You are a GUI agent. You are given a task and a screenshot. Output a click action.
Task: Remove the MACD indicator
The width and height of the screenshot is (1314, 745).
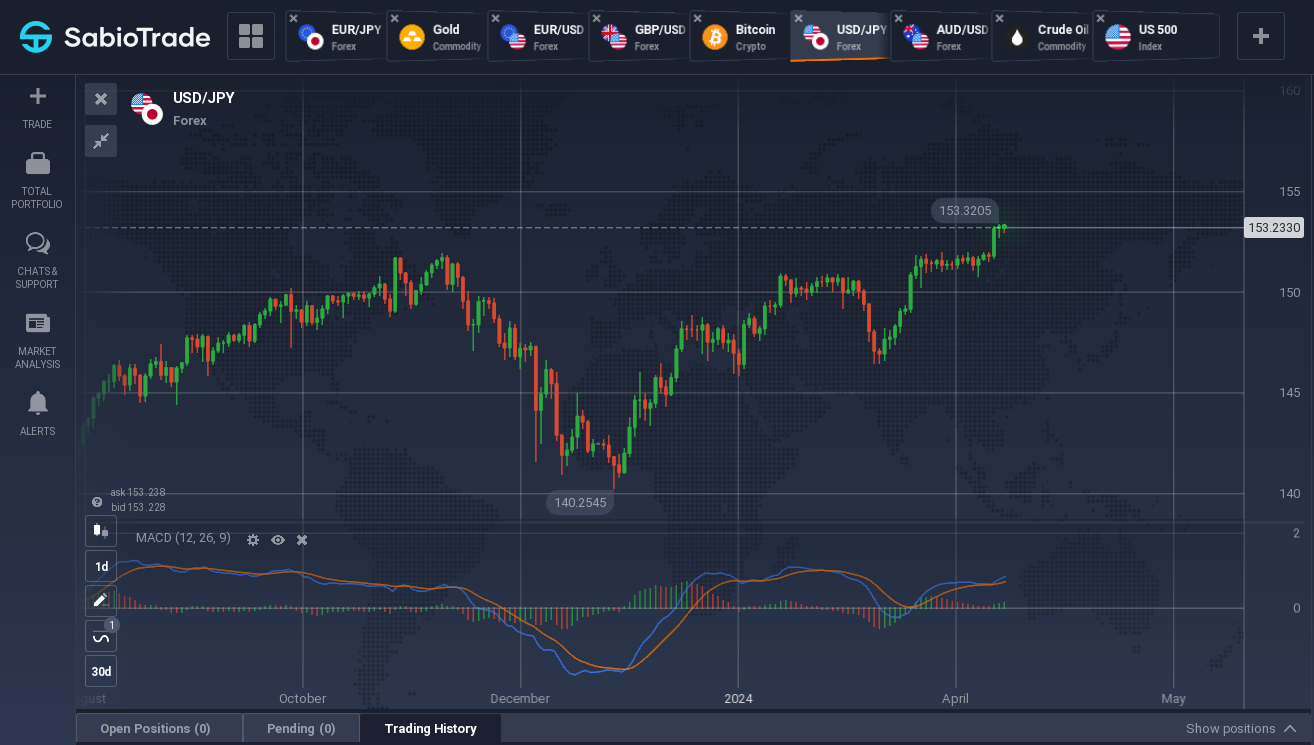[302, 540]
